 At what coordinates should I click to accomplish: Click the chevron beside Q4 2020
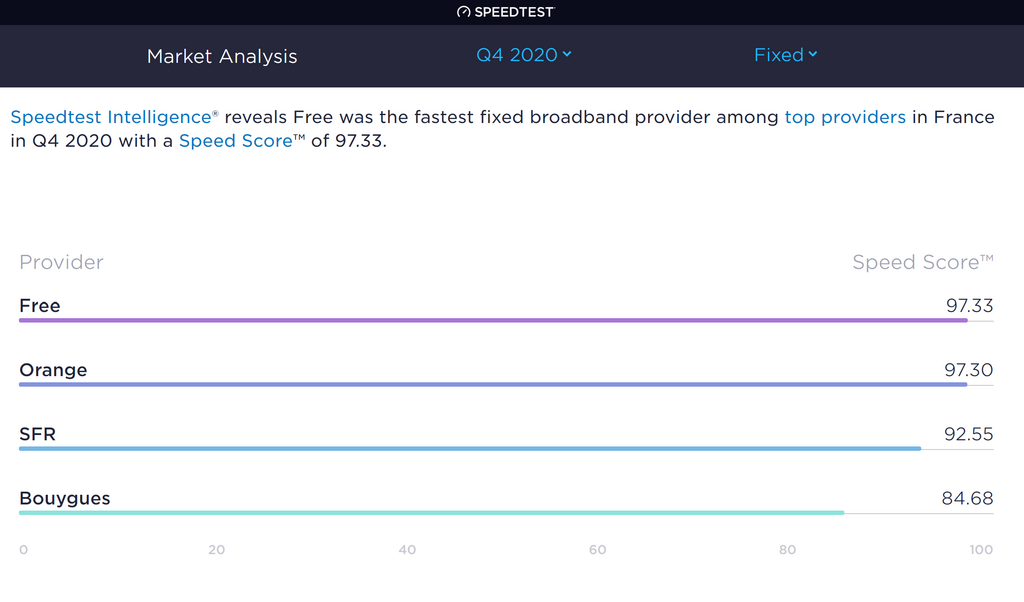567,54
